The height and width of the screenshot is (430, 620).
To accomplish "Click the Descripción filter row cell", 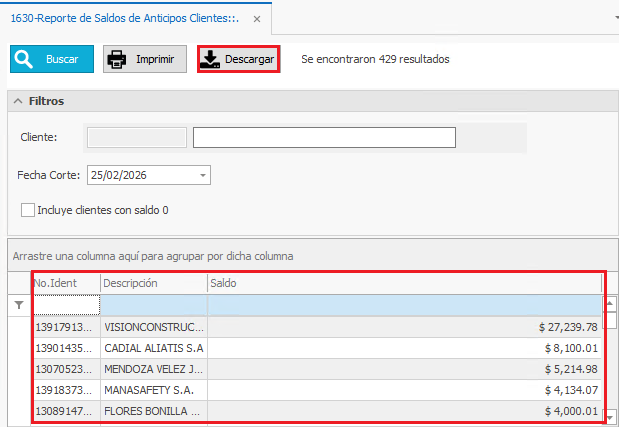I will click(153, 305).
